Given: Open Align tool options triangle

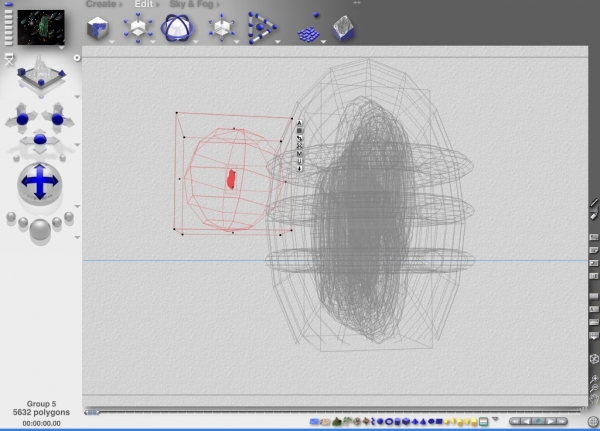Looking at the screenshot, I should (x=278, y=41).
